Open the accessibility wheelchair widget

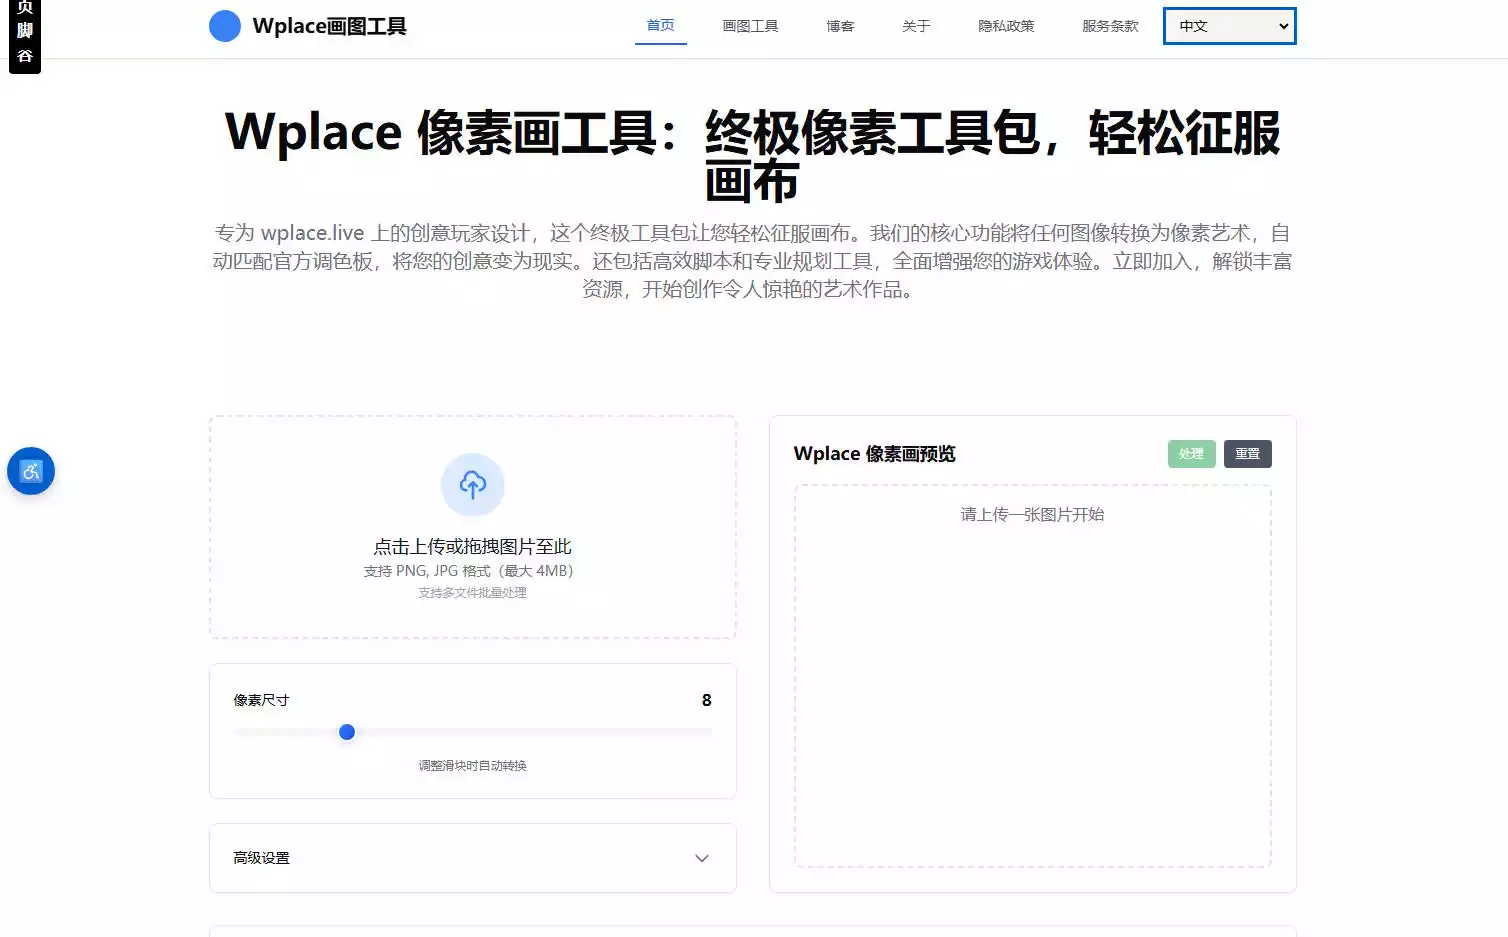(31, 471)
